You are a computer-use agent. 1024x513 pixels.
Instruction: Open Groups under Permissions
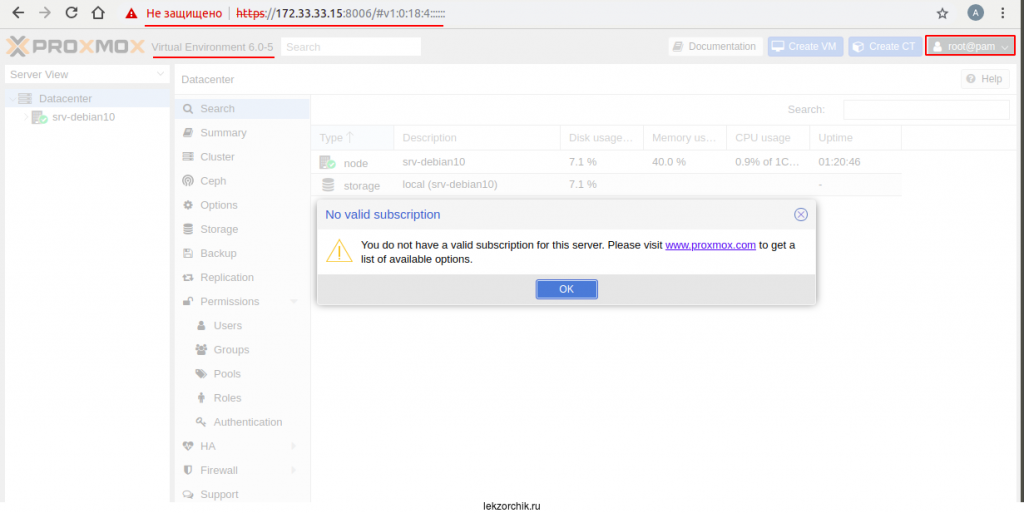pyautogui.click(x=242, y=350)
